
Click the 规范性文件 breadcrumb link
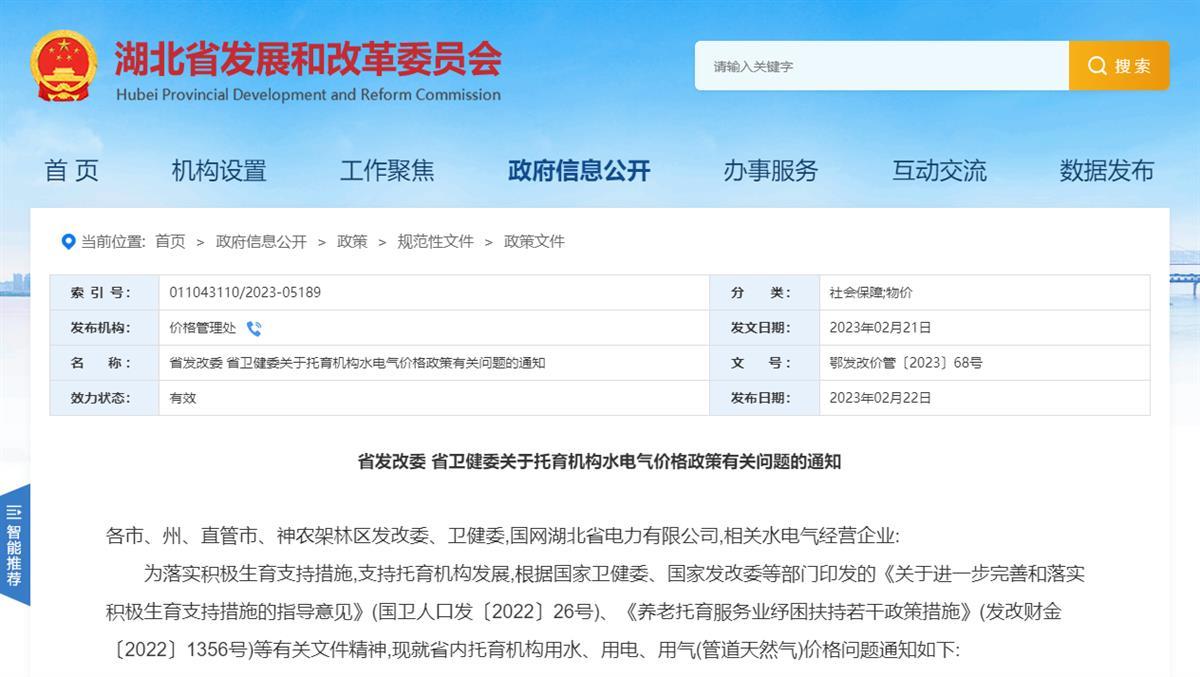point(435,241)
